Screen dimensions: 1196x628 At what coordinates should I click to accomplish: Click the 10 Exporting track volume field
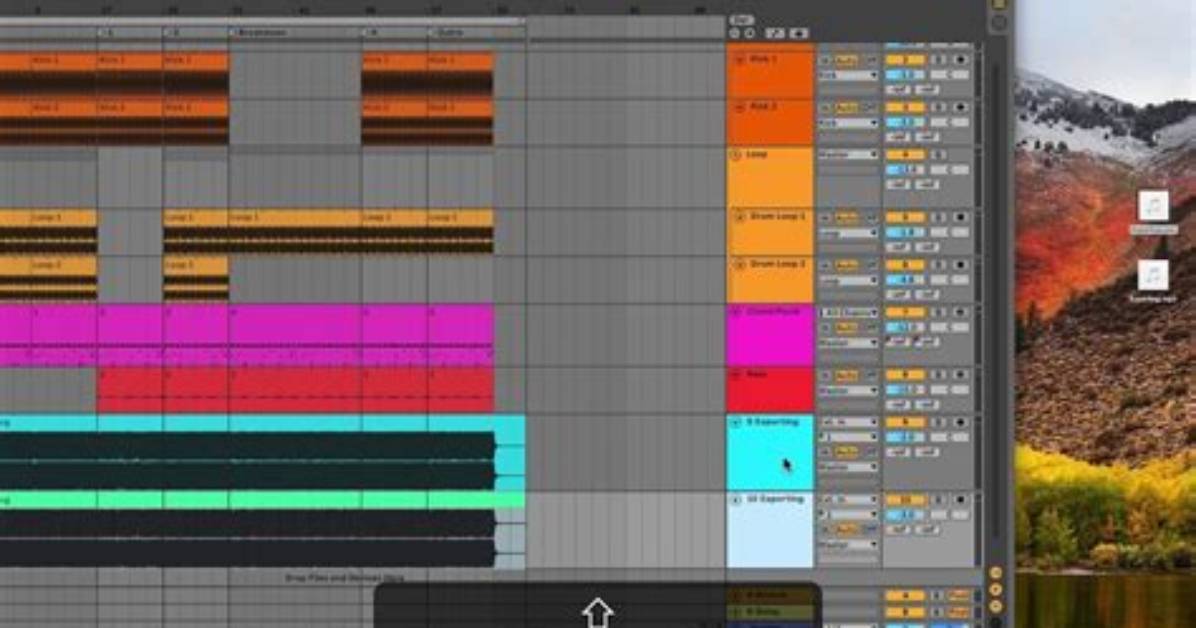905,515
